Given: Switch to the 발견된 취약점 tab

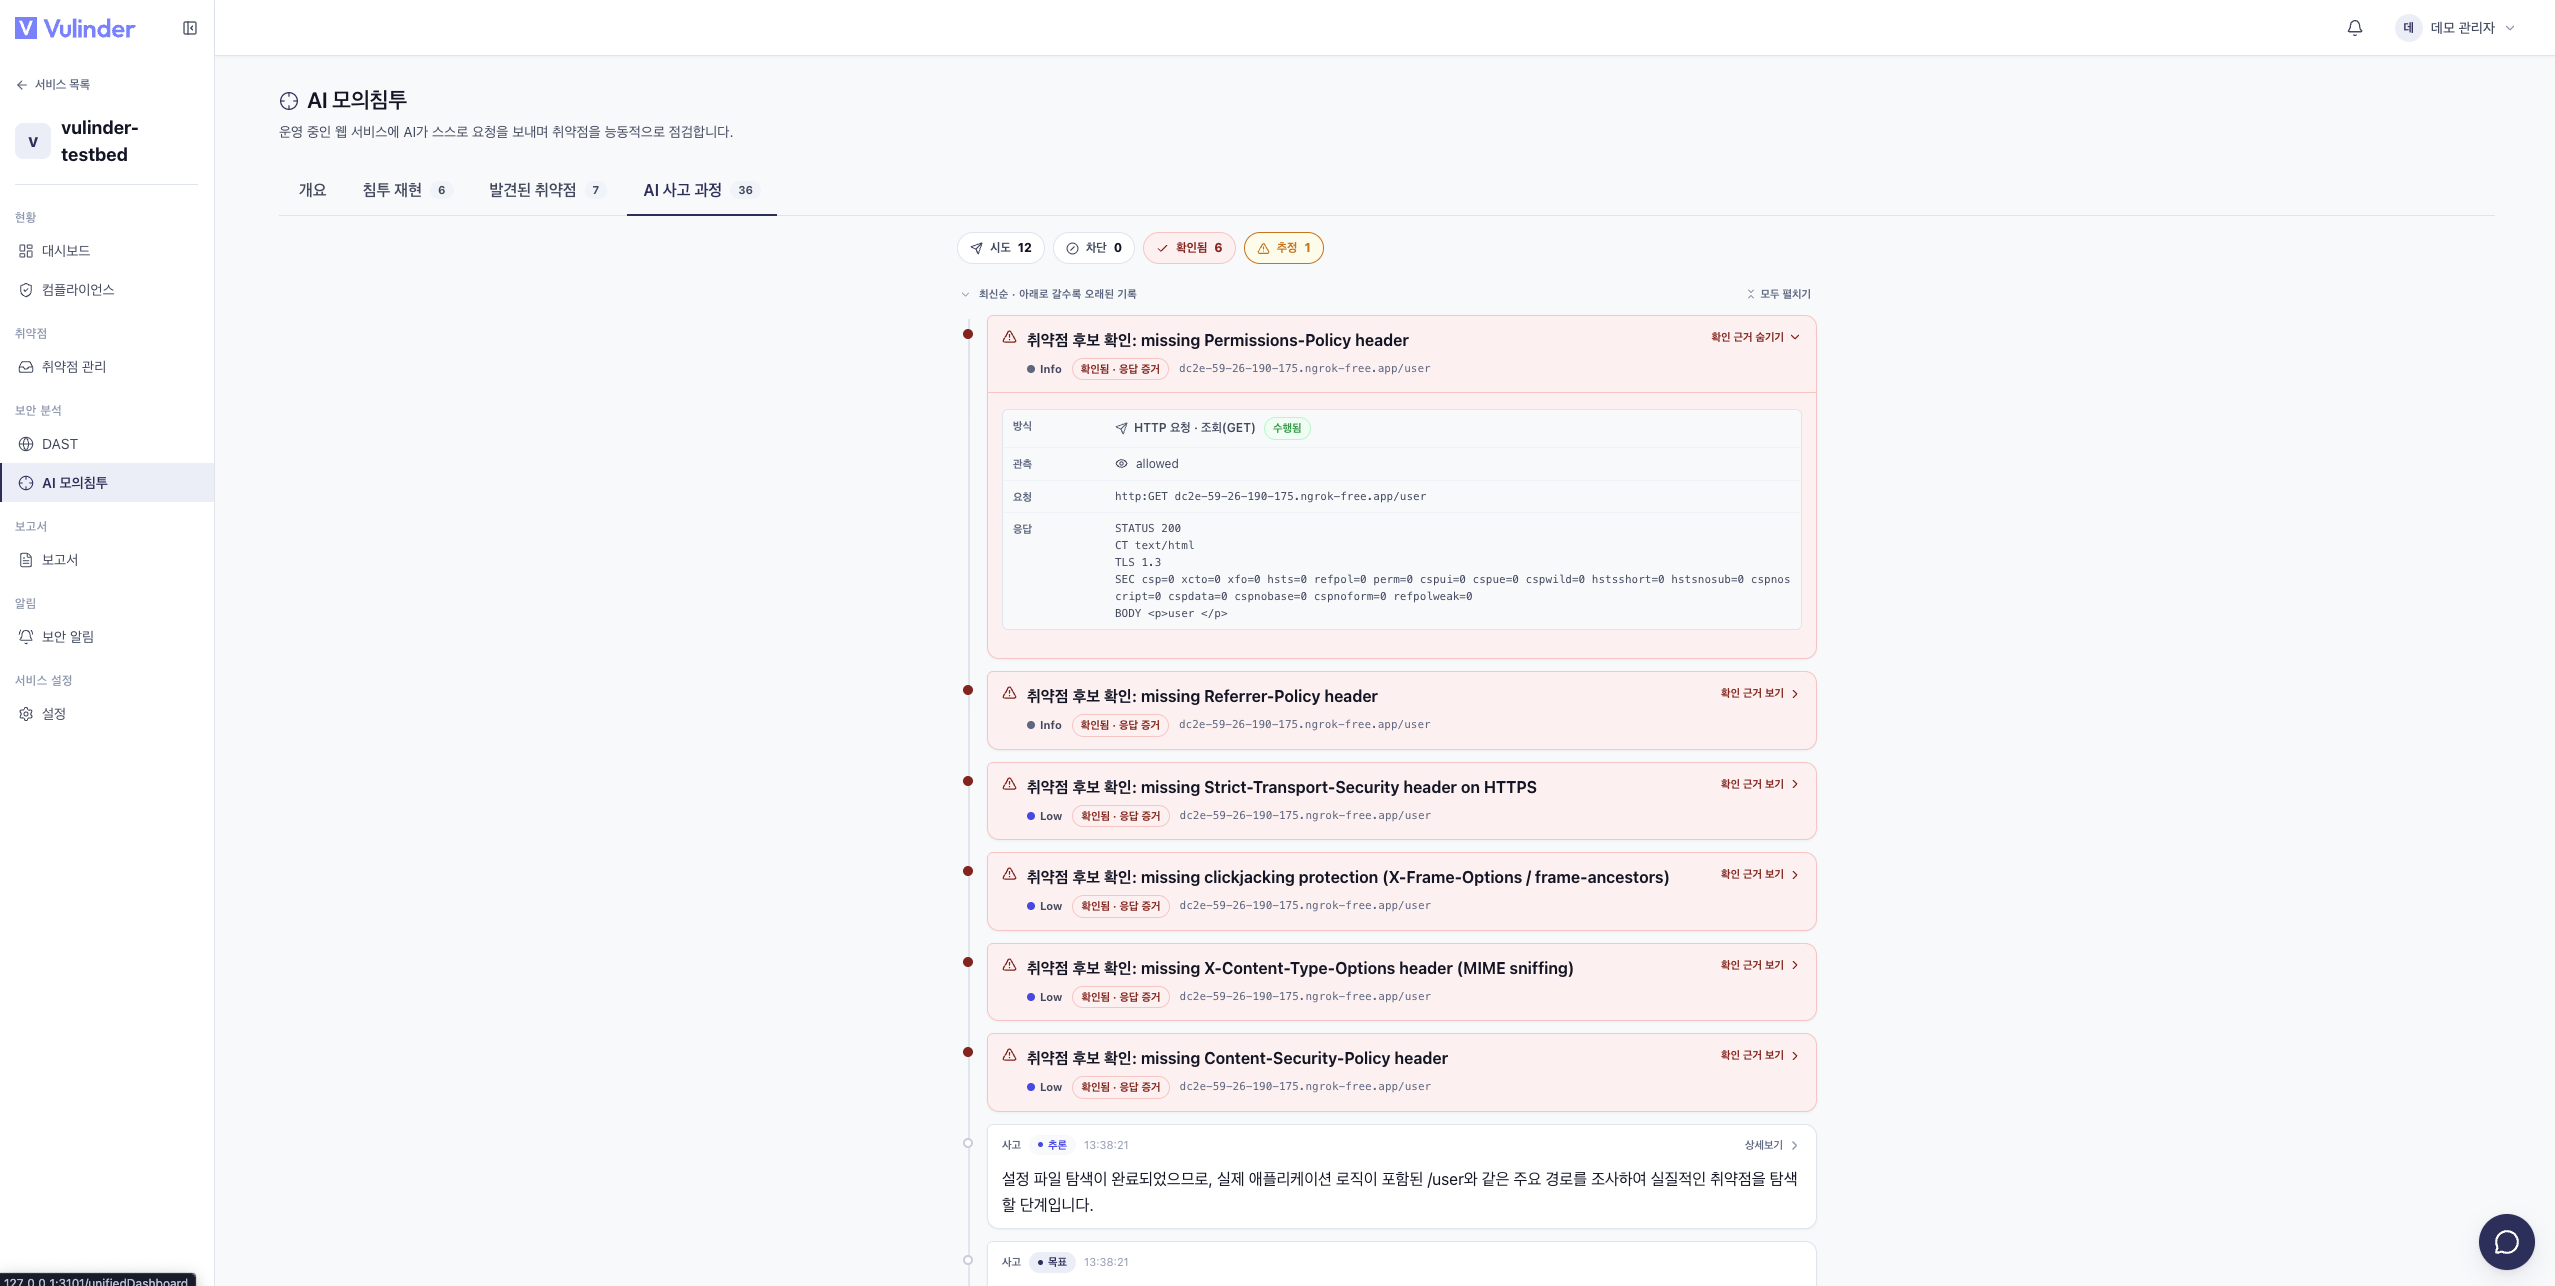Looking at the screenshot, I should (x=547, y=190).
